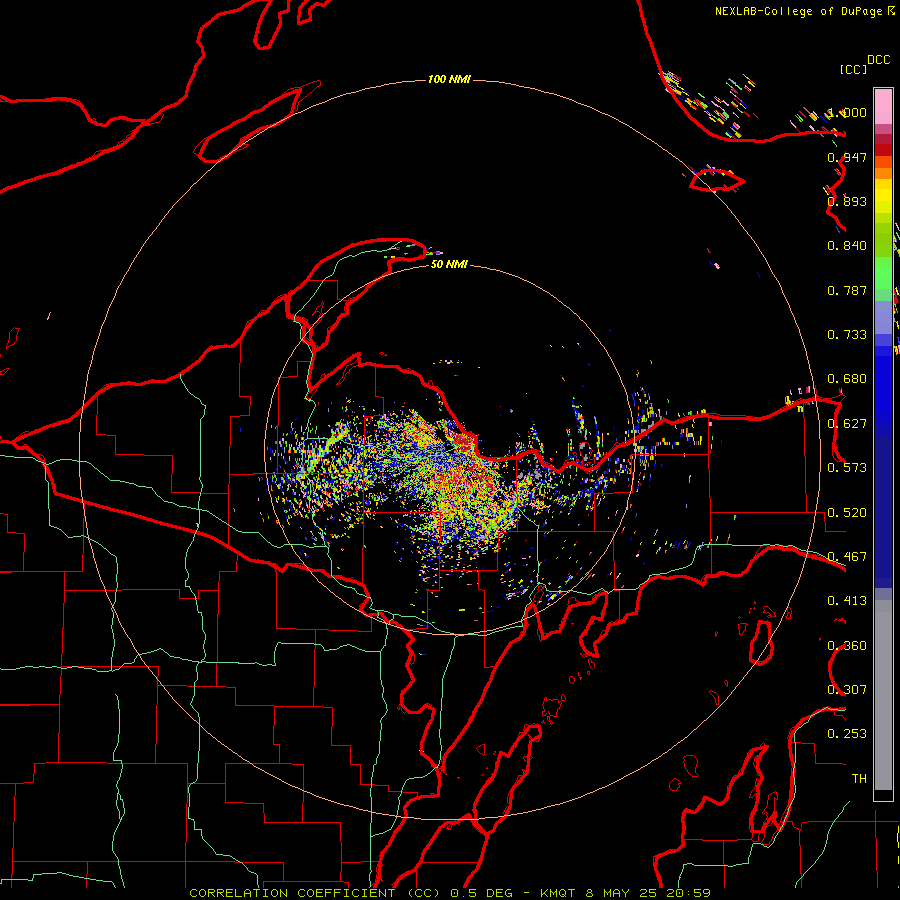Viewport: 900px width, 900px height.
Task: Click the 0.680 color scale value
Action: (847, 379)
